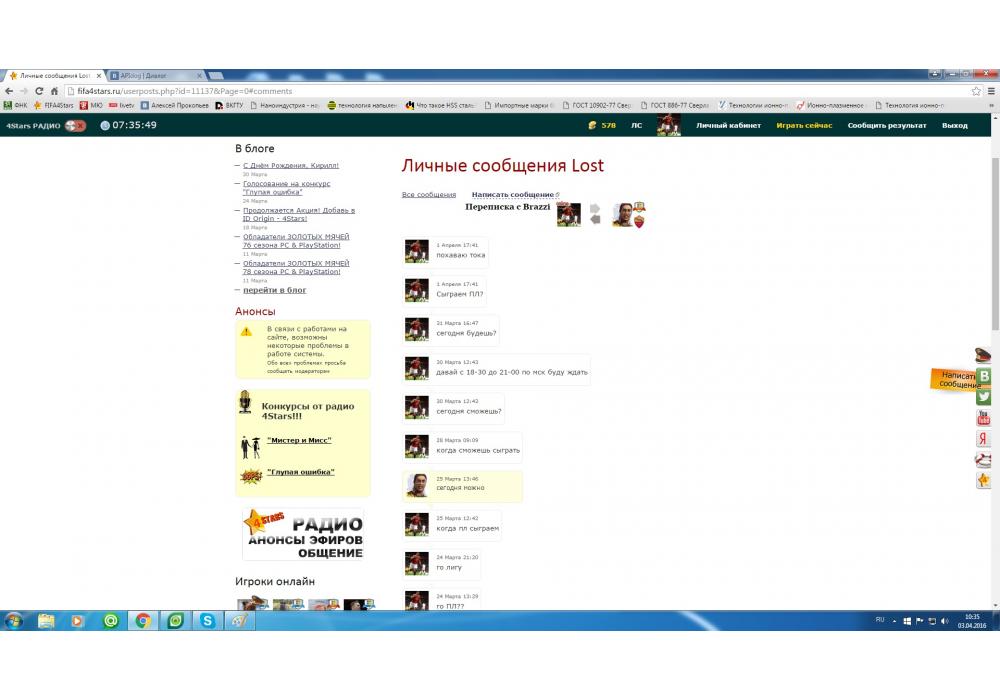This screenshot has width=1000, height=700.
Task: Open the Chrome hamburger menu
Action: tap(990, 91)
